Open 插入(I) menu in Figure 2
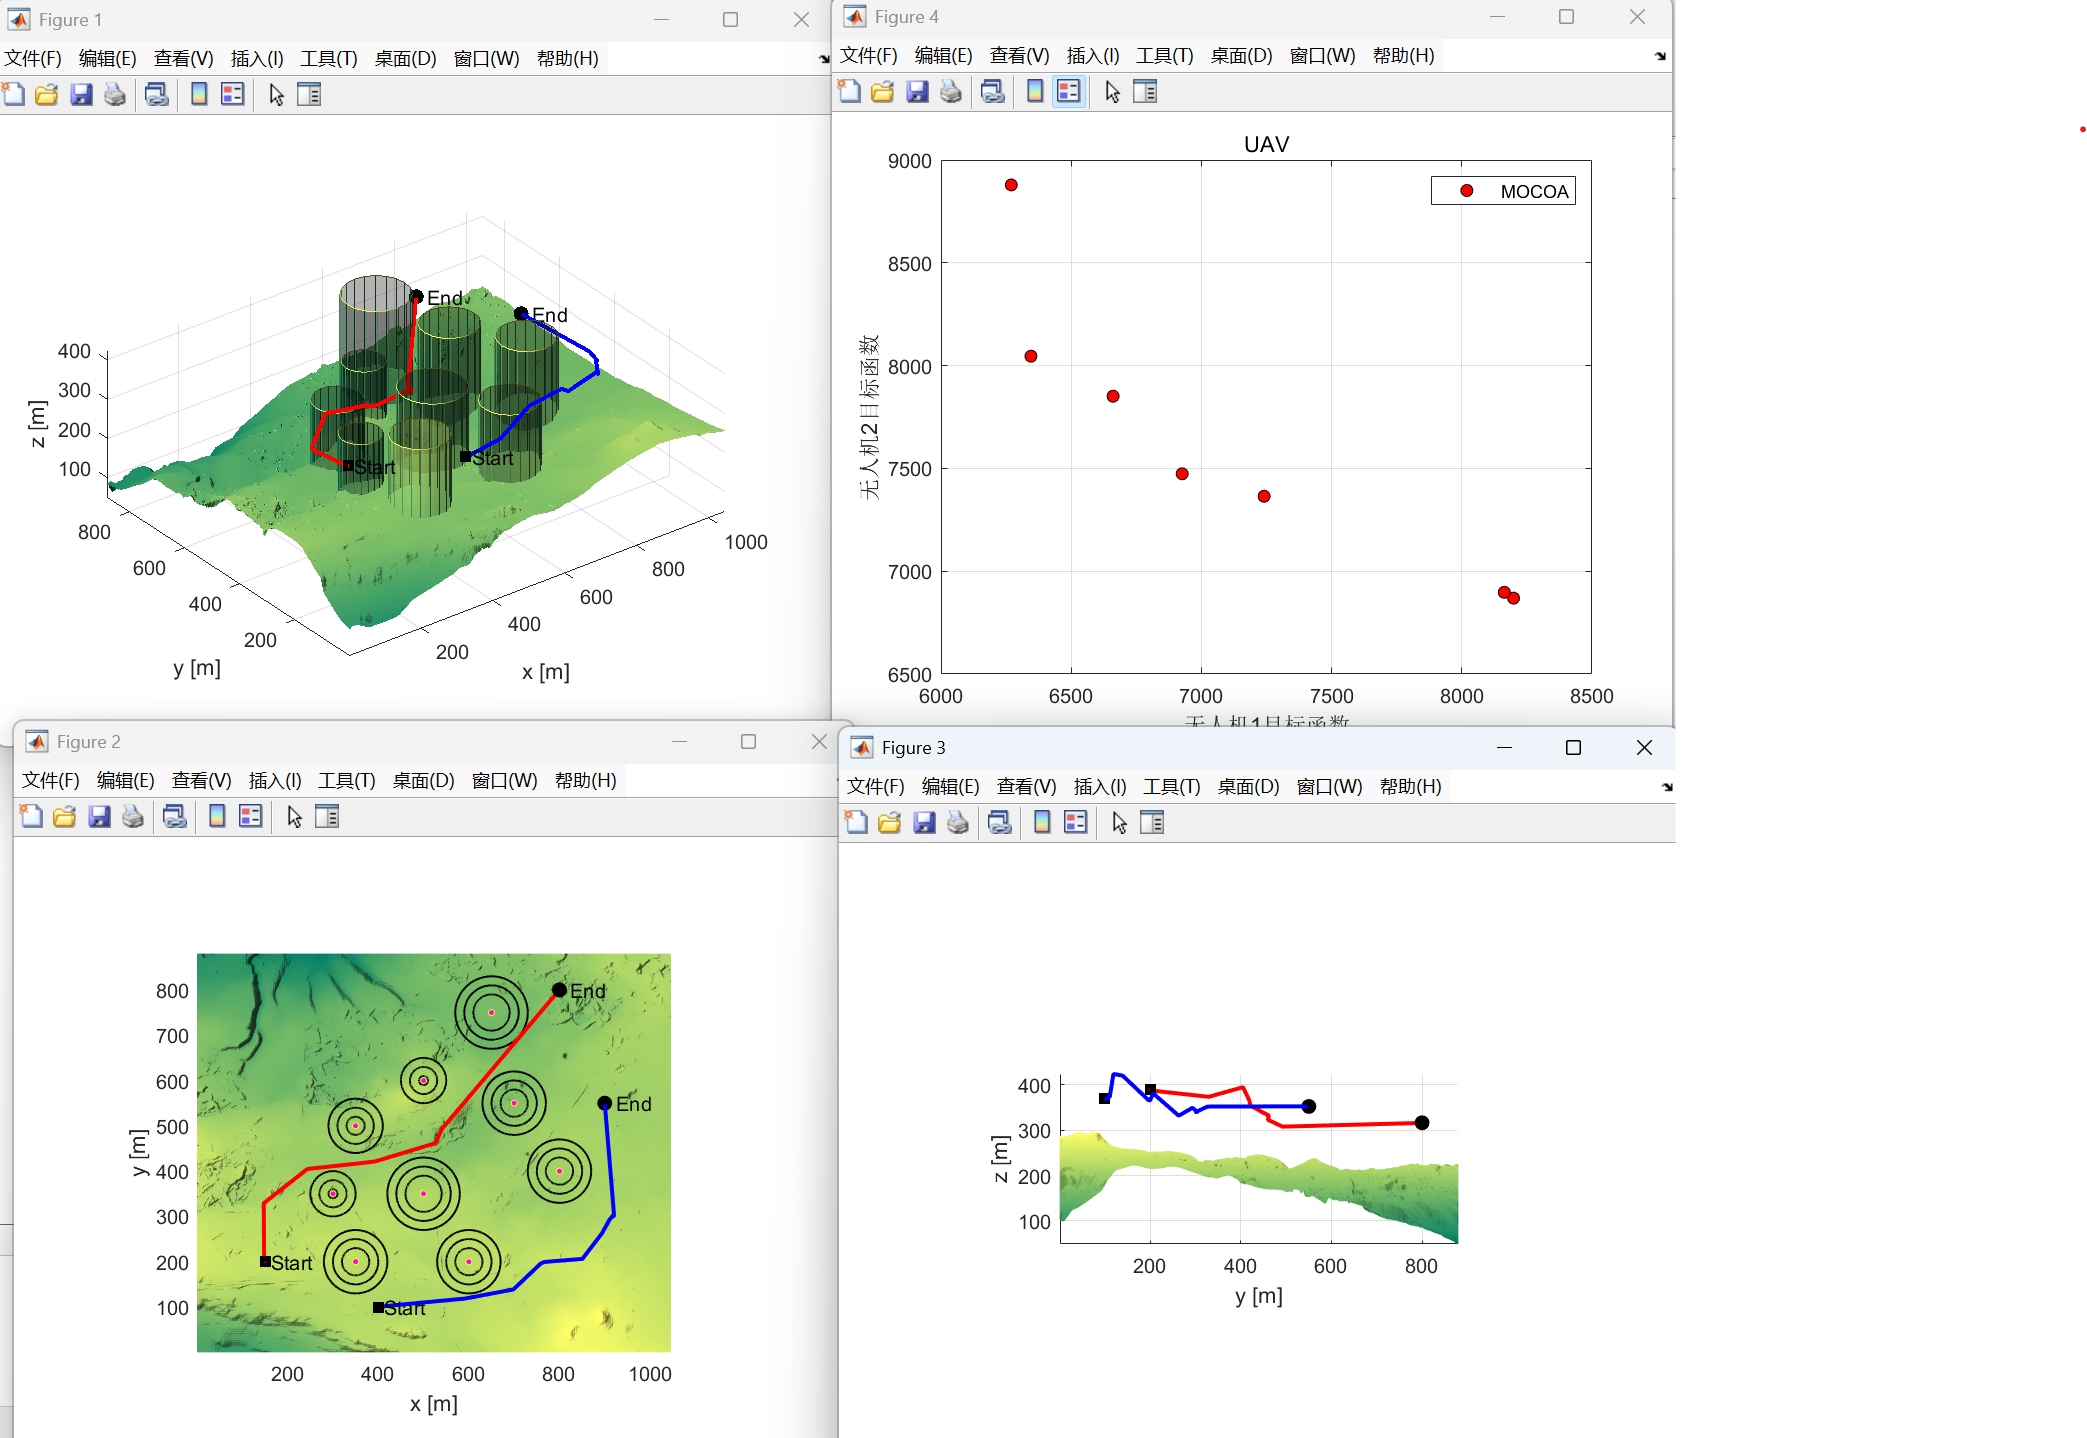 click(x=274, y=780)
